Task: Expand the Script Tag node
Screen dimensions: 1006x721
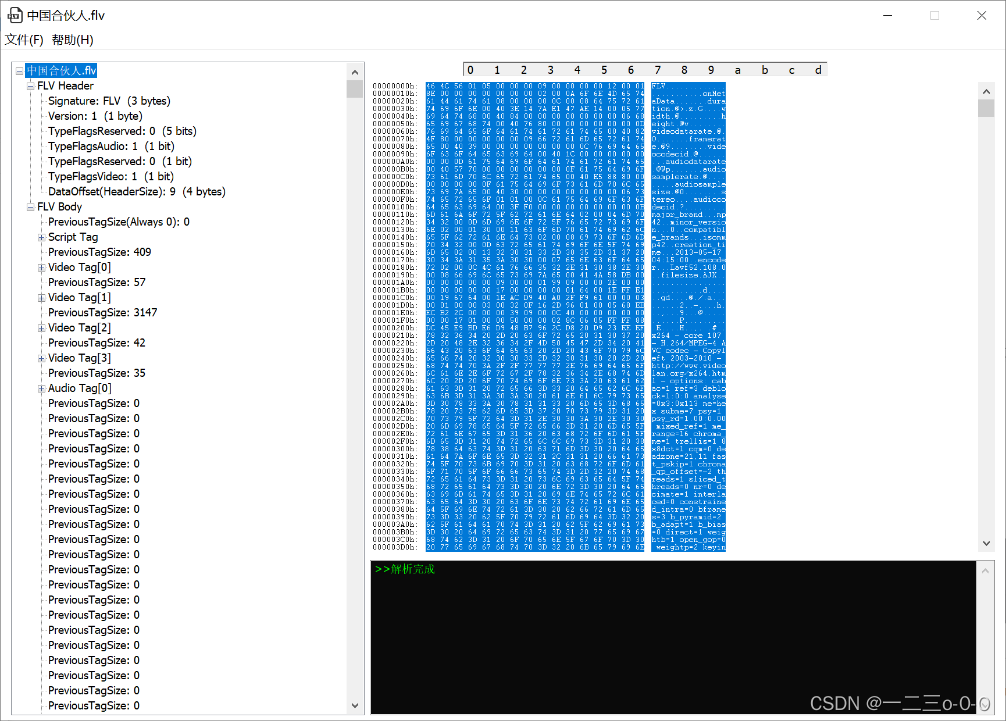Action: pyautogui.click(x=41, y=237)
